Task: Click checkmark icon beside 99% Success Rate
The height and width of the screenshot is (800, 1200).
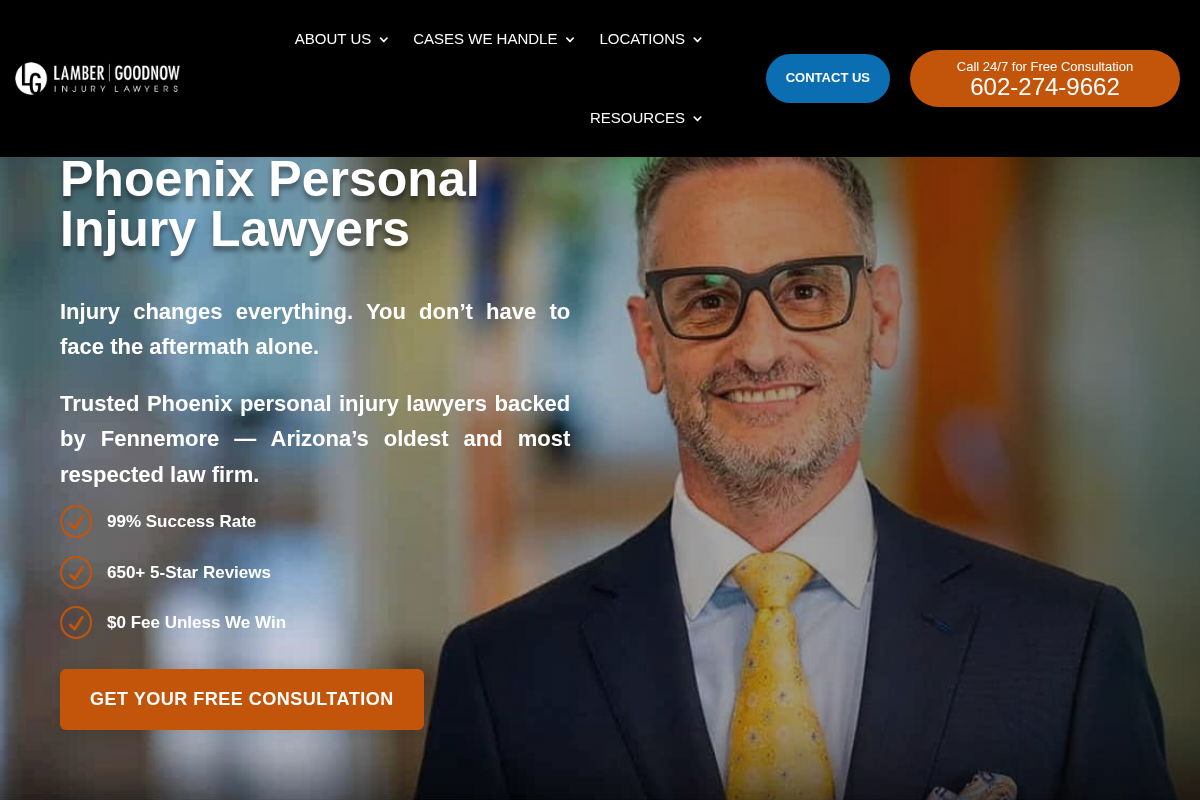Action: 76,522
